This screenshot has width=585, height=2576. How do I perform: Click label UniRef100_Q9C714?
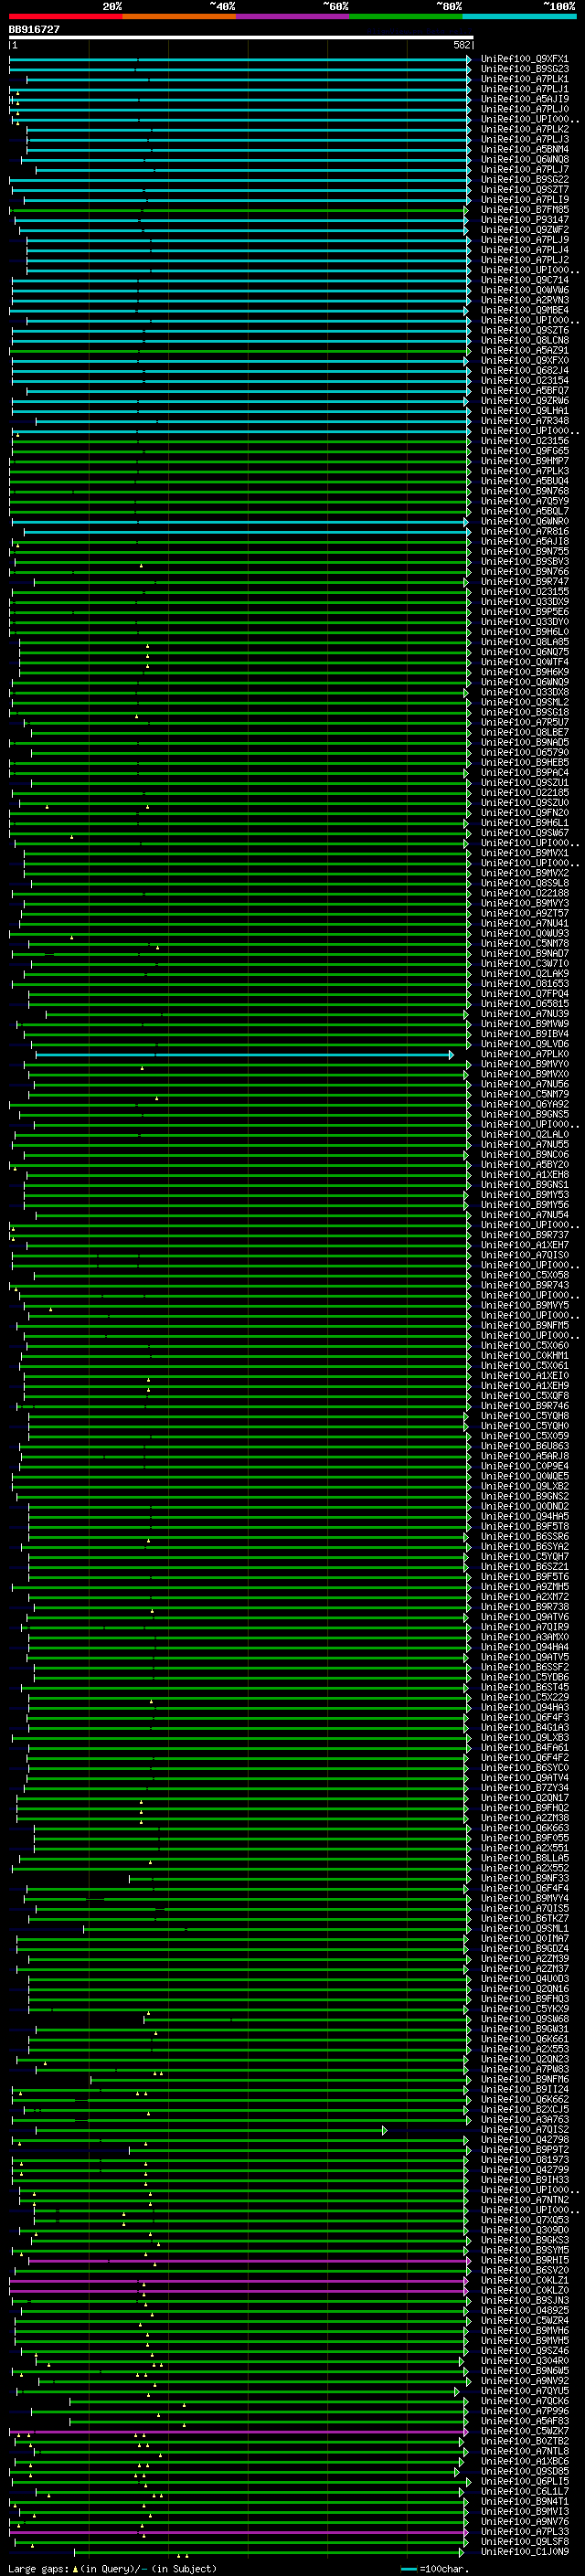(524, 280)
